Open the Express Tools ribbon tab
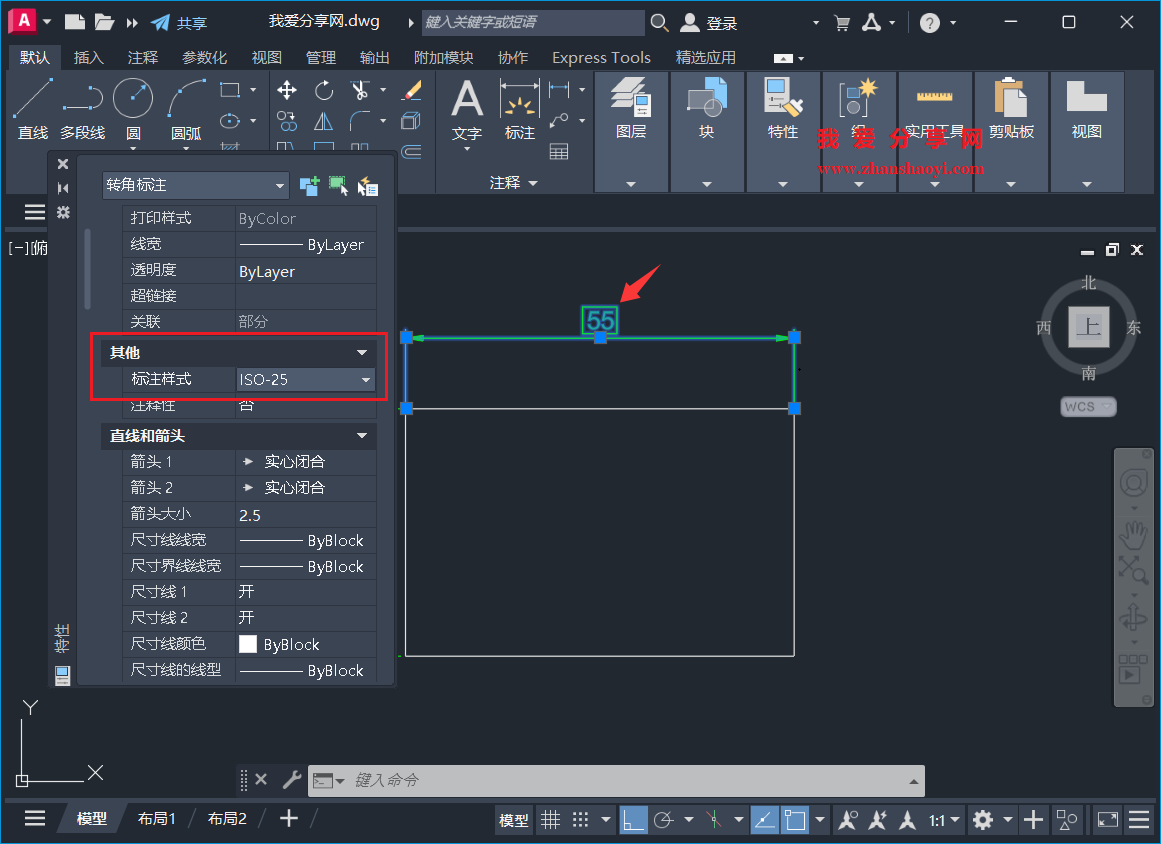This screenshot has width=1161, height=844. coord(601,57)
